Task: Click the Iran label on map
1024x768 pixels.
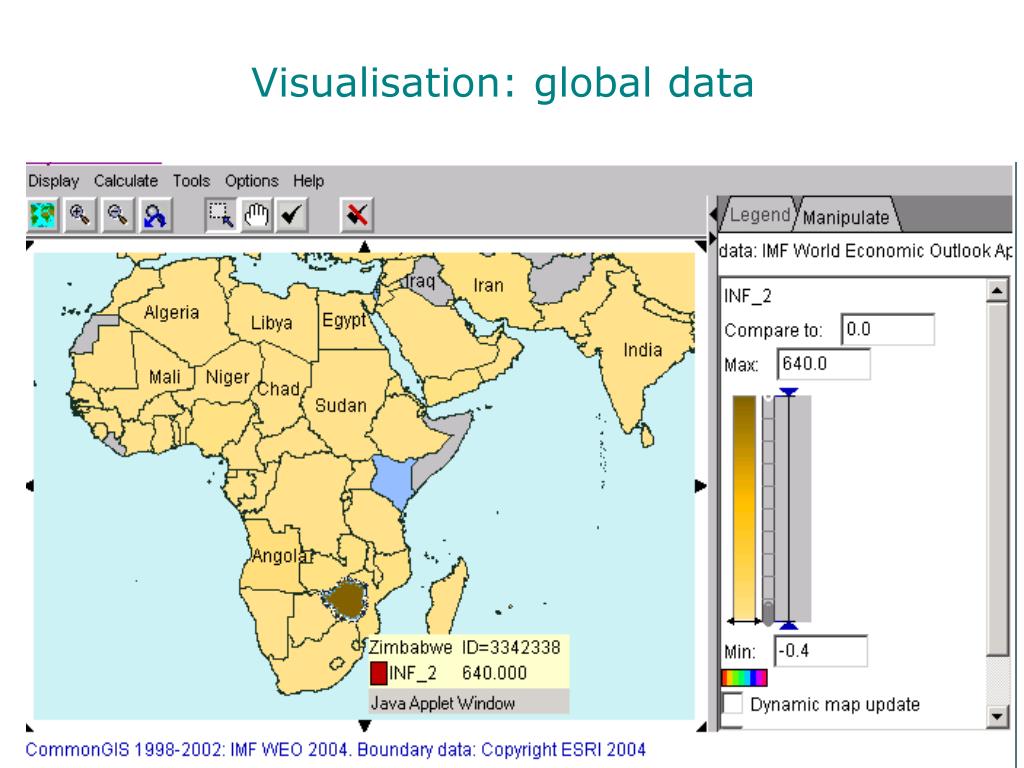Action: (x=488, y=285)
